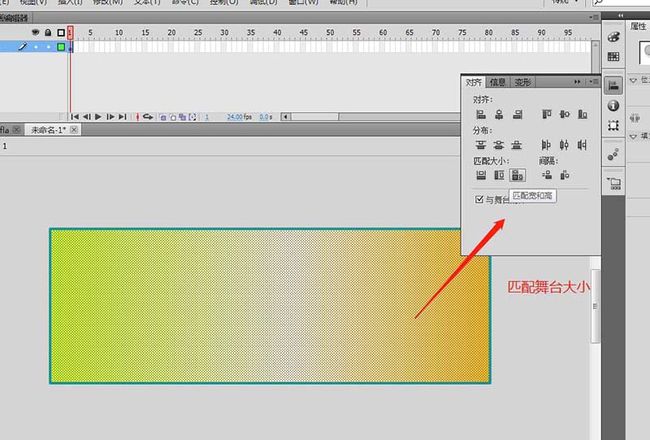Viewport: 650px width, 440px height.
Task: Open the timeline panel options menu
Action: 594,17
